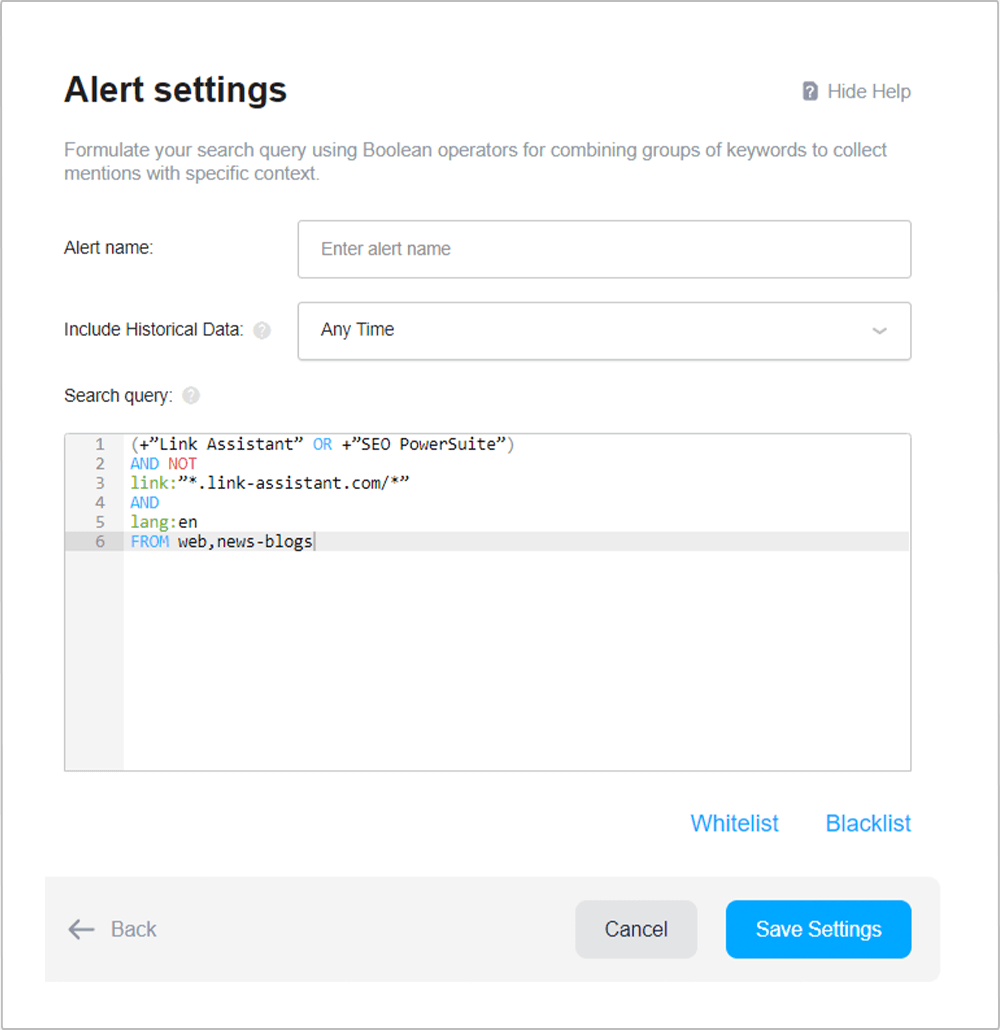Click the Hide Help question icon
This screenshot has height=1030, width=1000.
tap(810, 91)
